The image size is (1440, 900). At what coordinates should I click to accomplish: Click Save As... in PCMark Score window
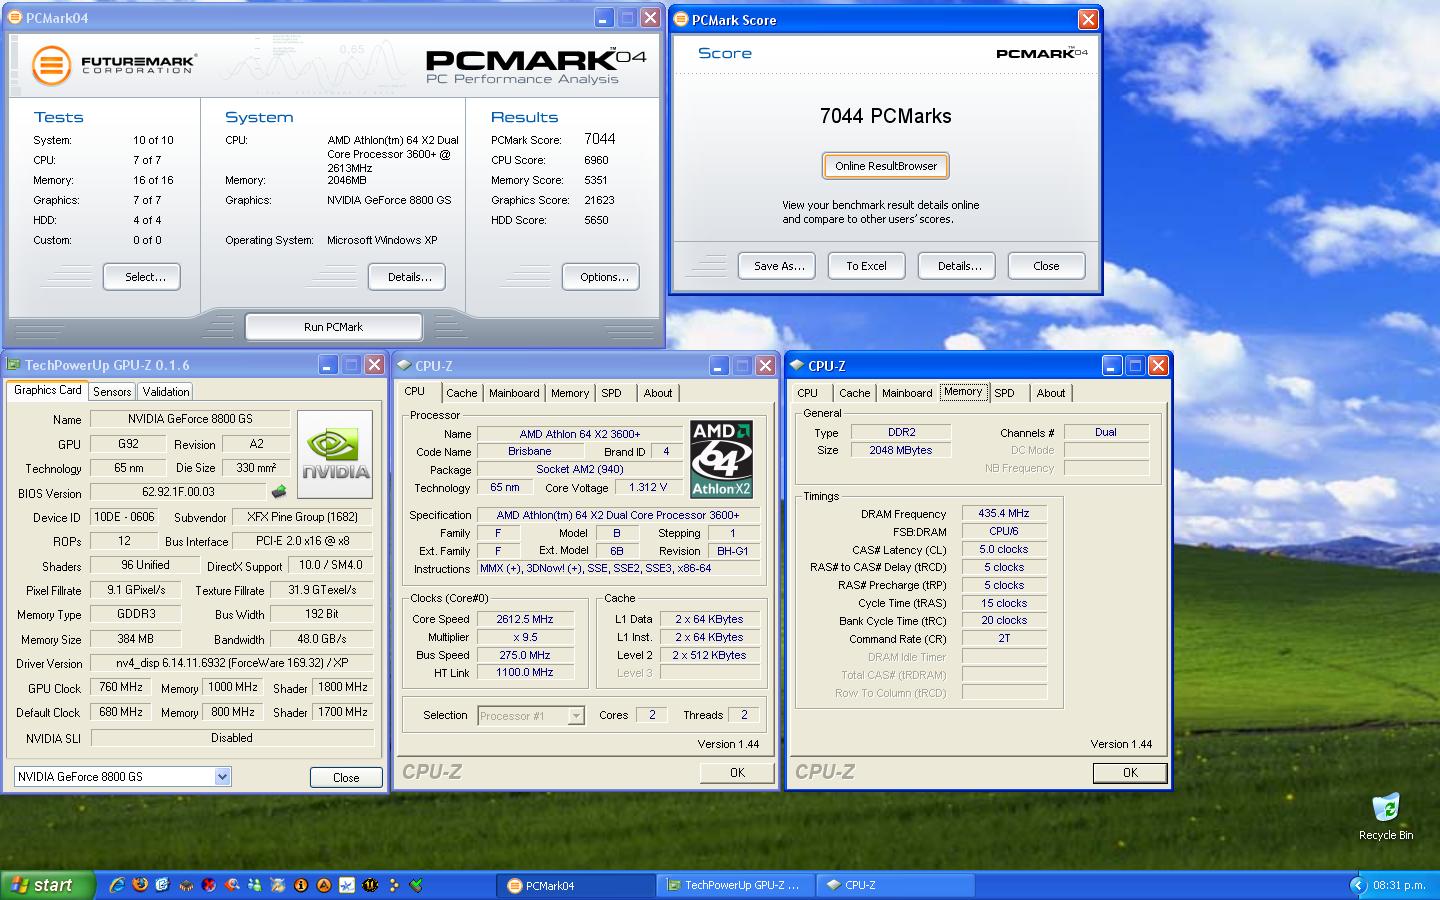tap(778, 266)
